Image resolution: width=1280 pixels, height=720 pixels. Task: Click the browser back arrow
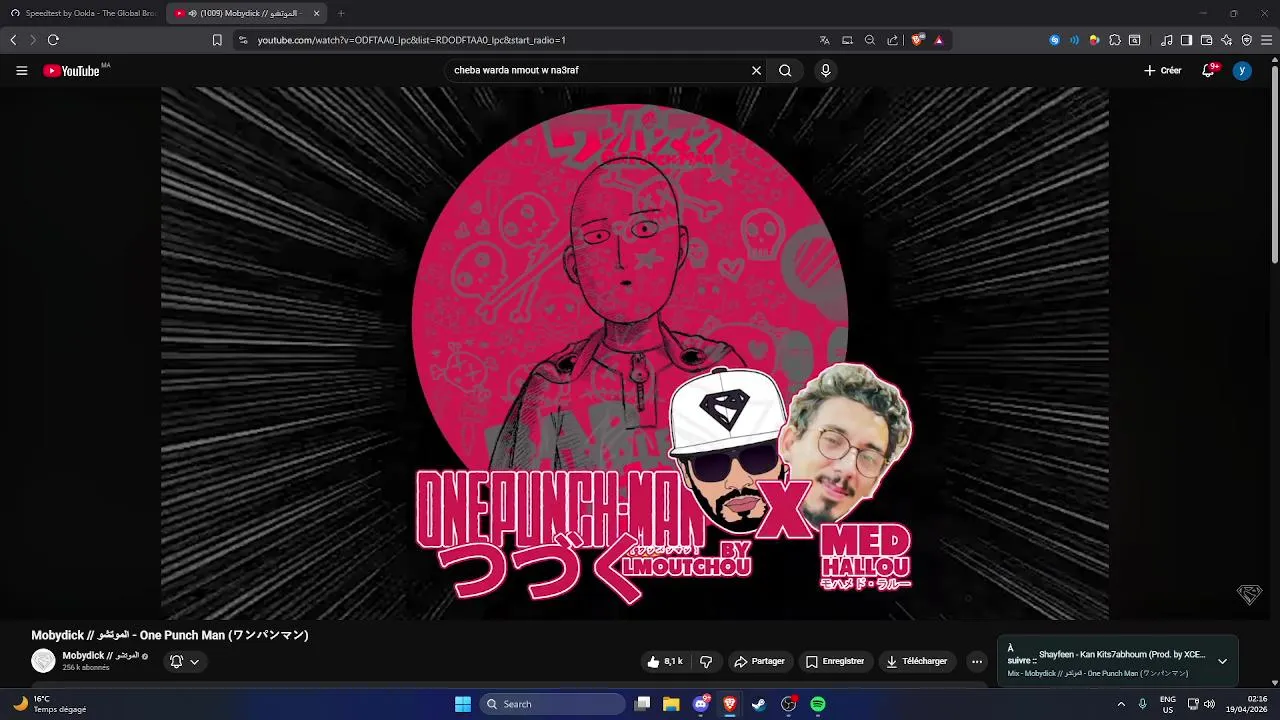tap(13, 40)
